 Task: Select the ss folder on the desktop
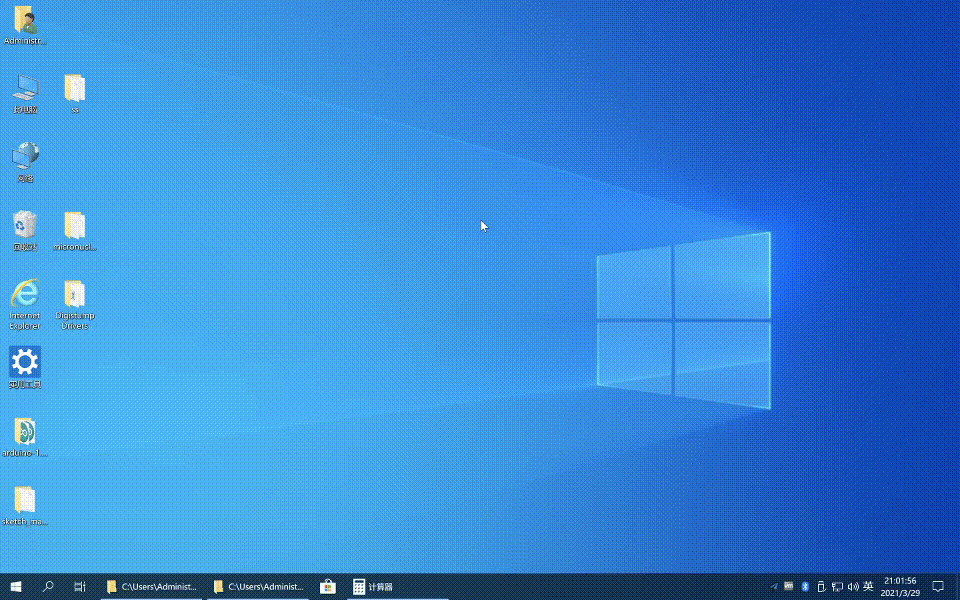point(75,94)
